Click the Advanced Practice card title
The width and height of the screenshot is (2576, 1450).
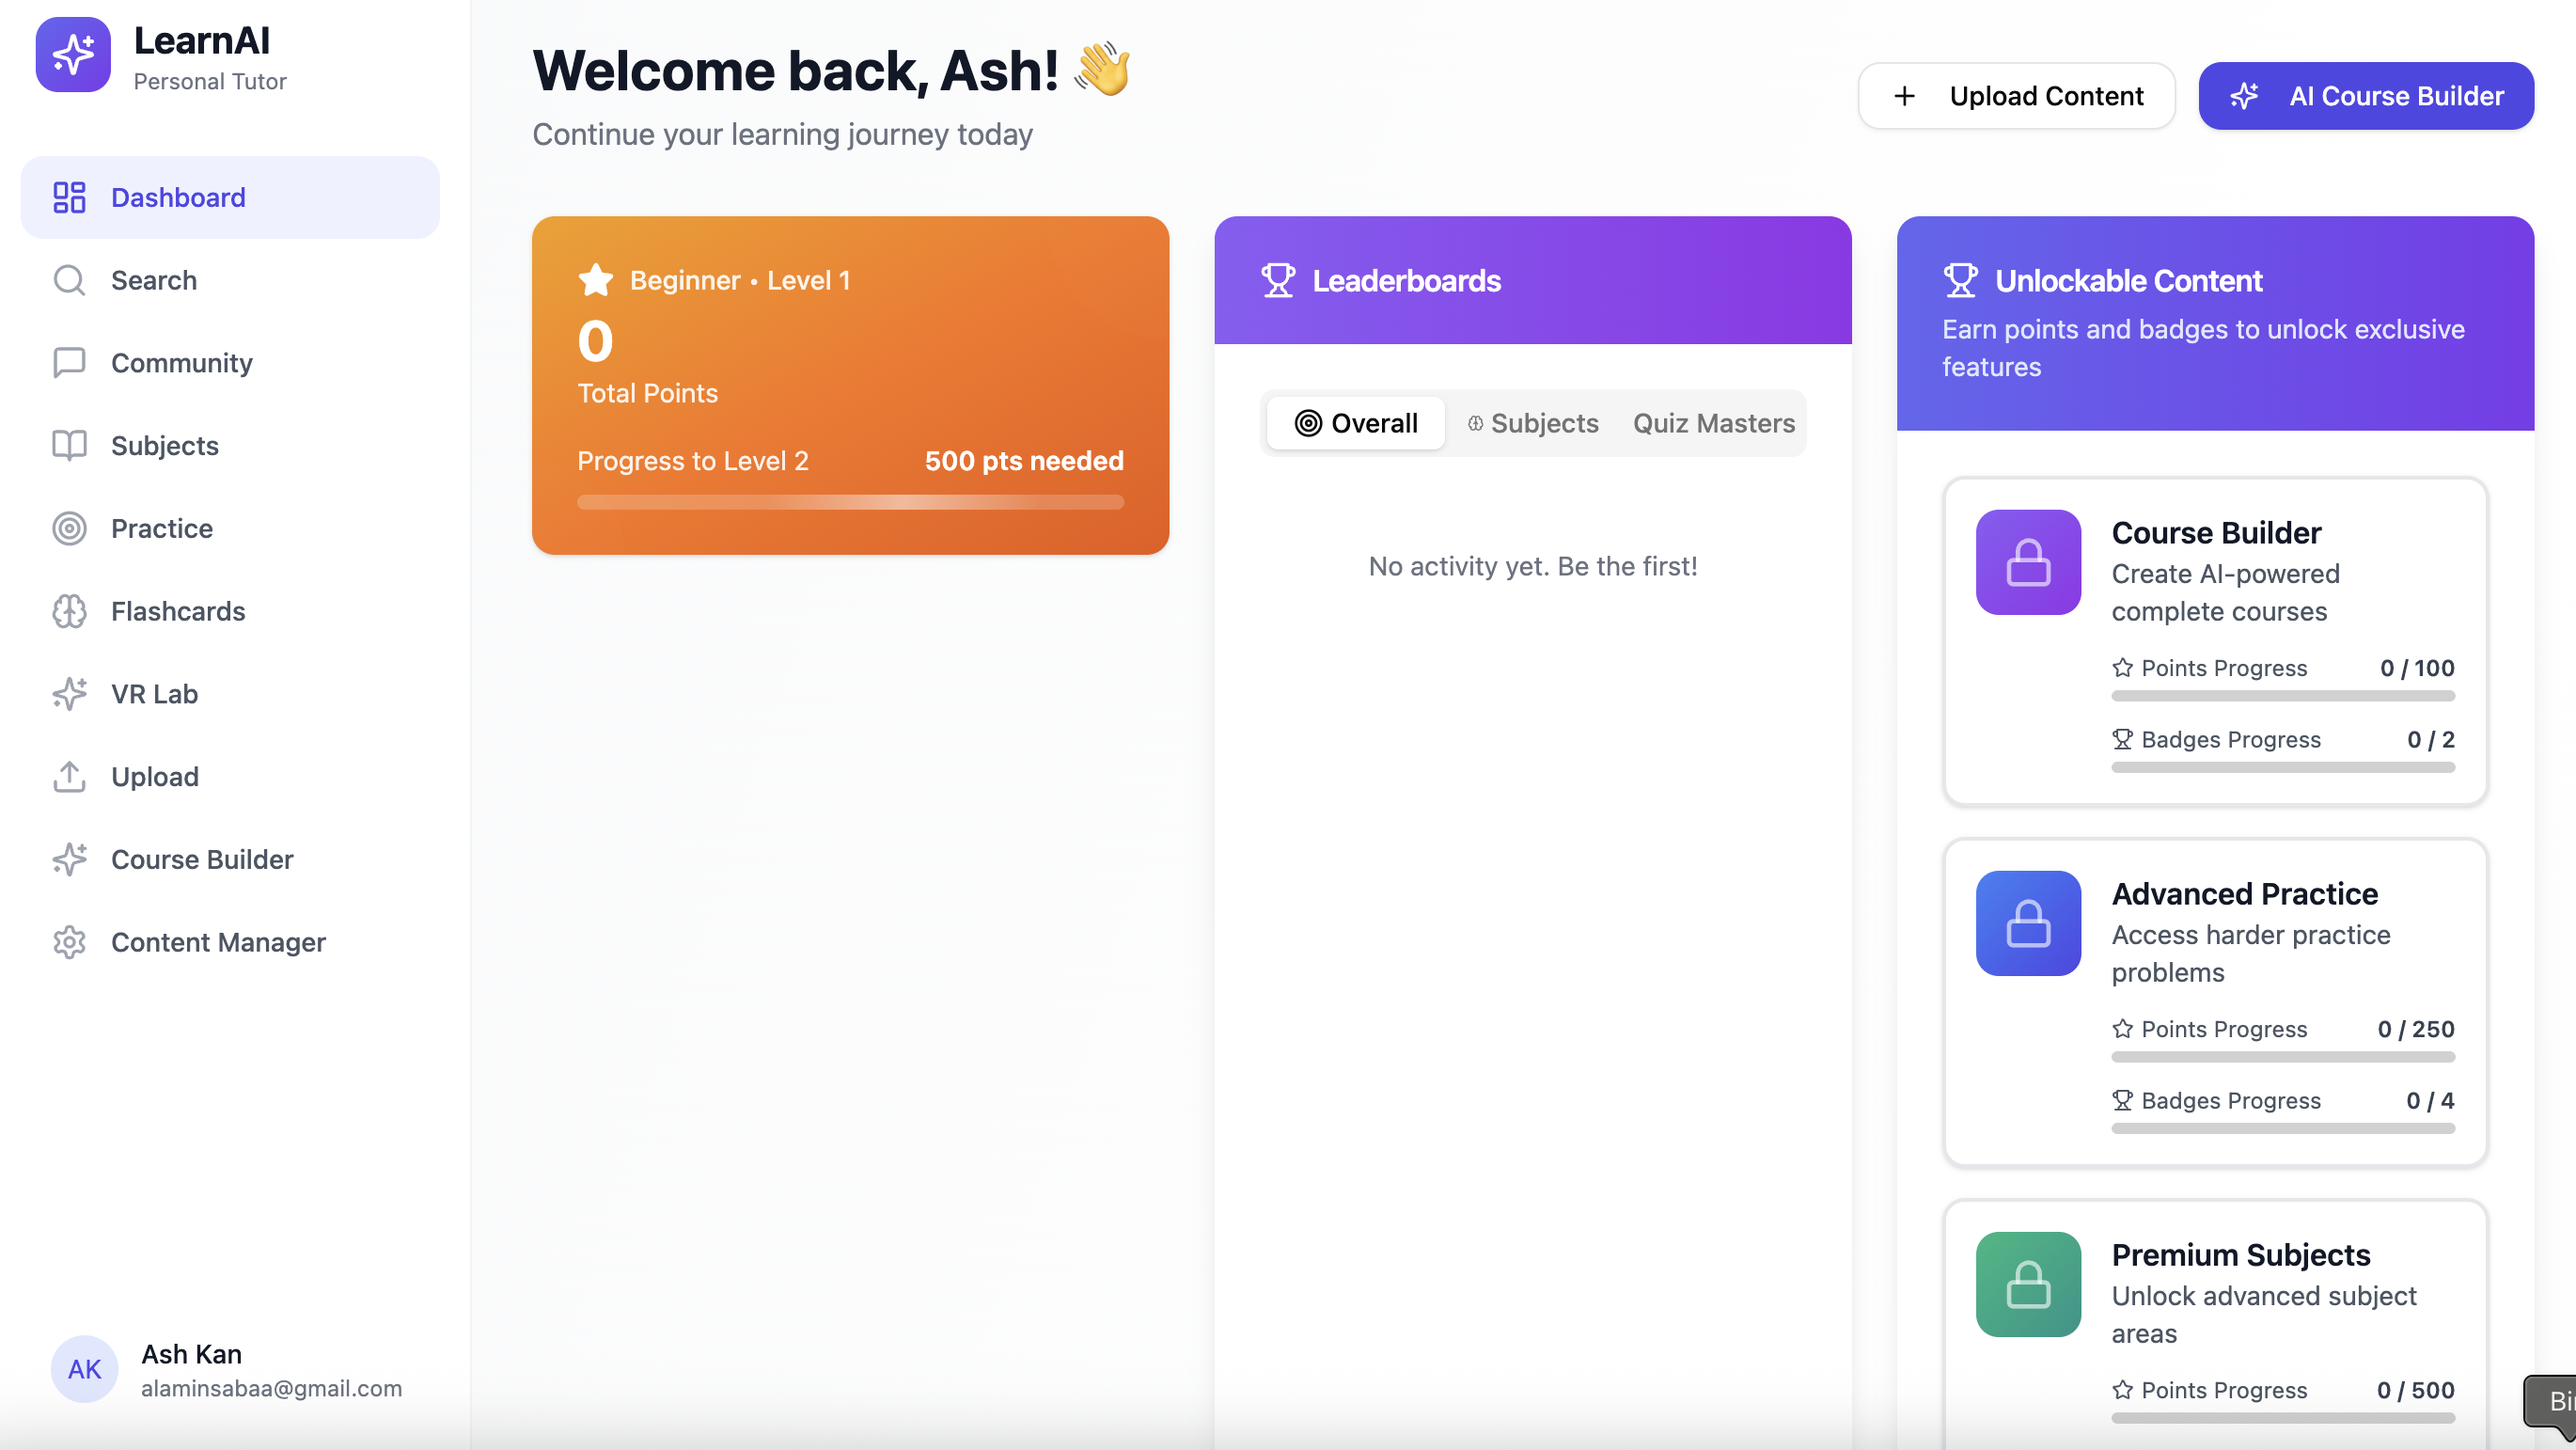(x=2244, y=893)
